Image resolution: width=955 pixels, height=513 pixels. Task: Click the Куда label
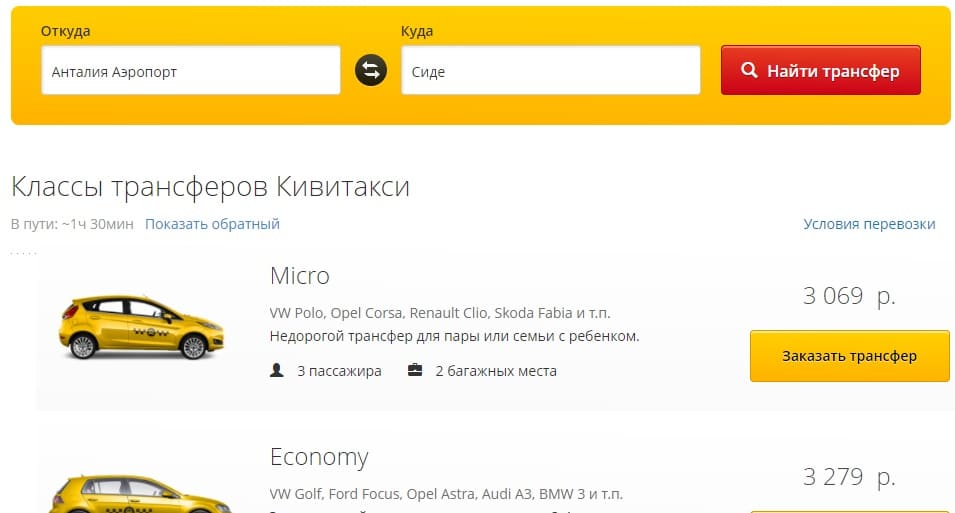click(x=417, y=31)
